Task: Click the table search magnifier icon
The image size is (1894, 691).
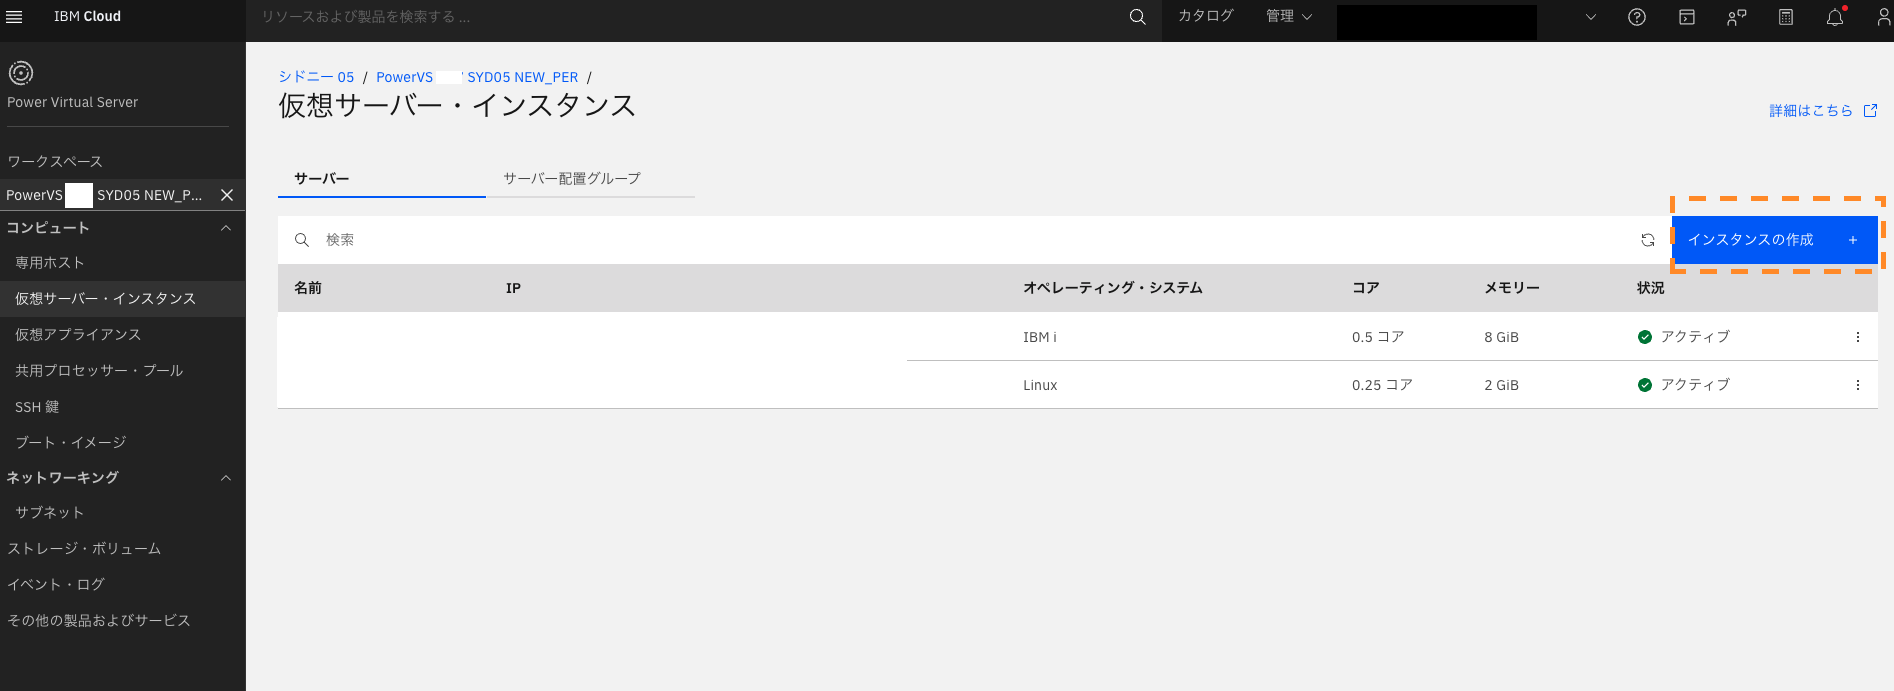Action: click(x=302, y=240)
